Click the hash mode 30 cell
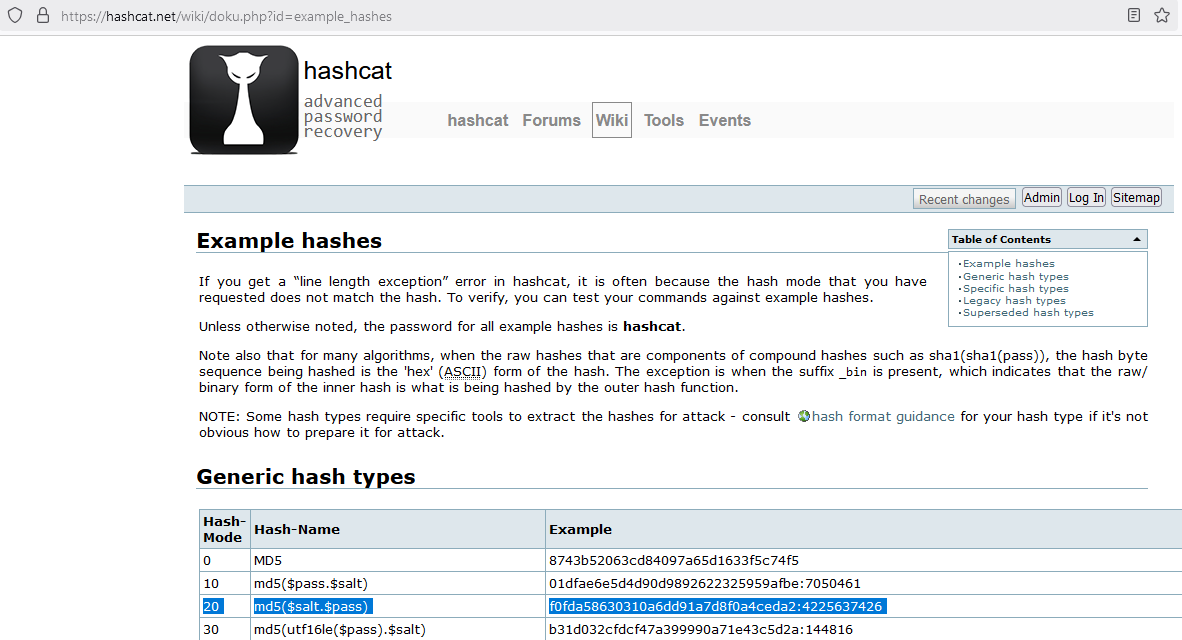1182x640 pixels. coord(225,629)
